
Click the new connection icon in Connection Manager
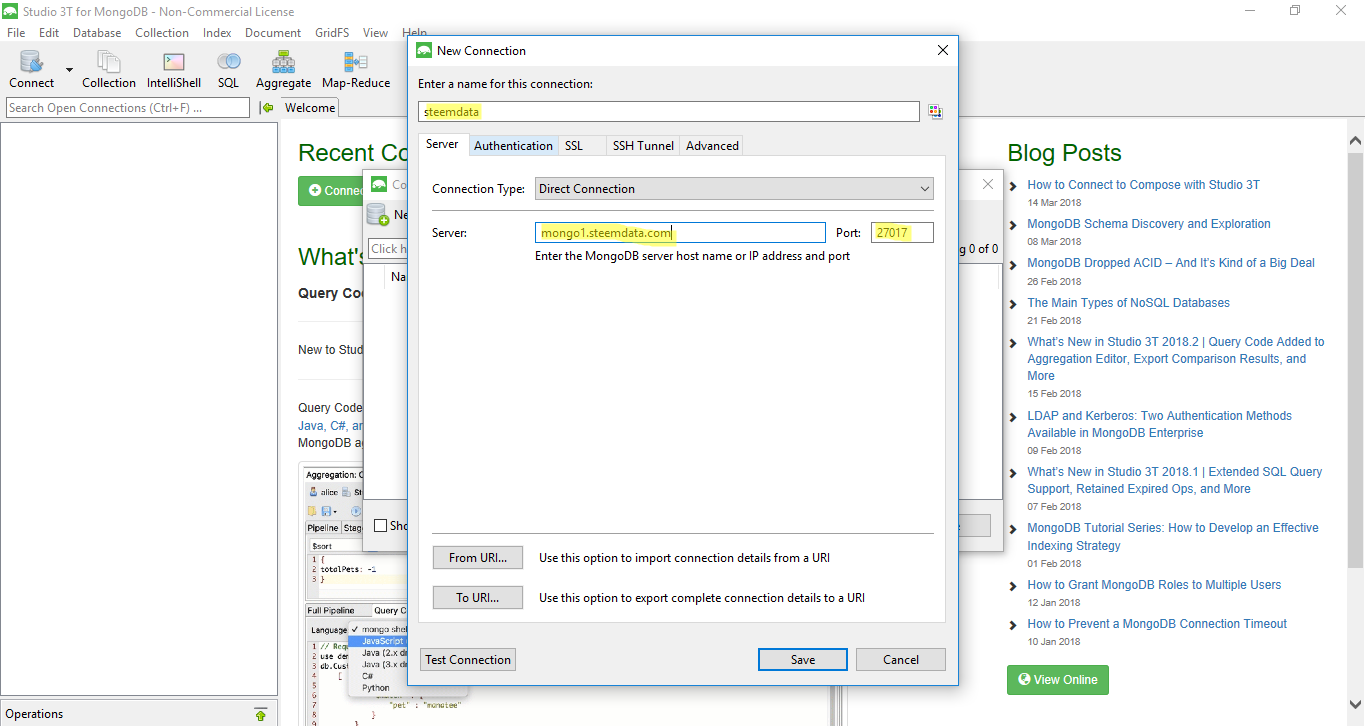(x=378, y=214)
